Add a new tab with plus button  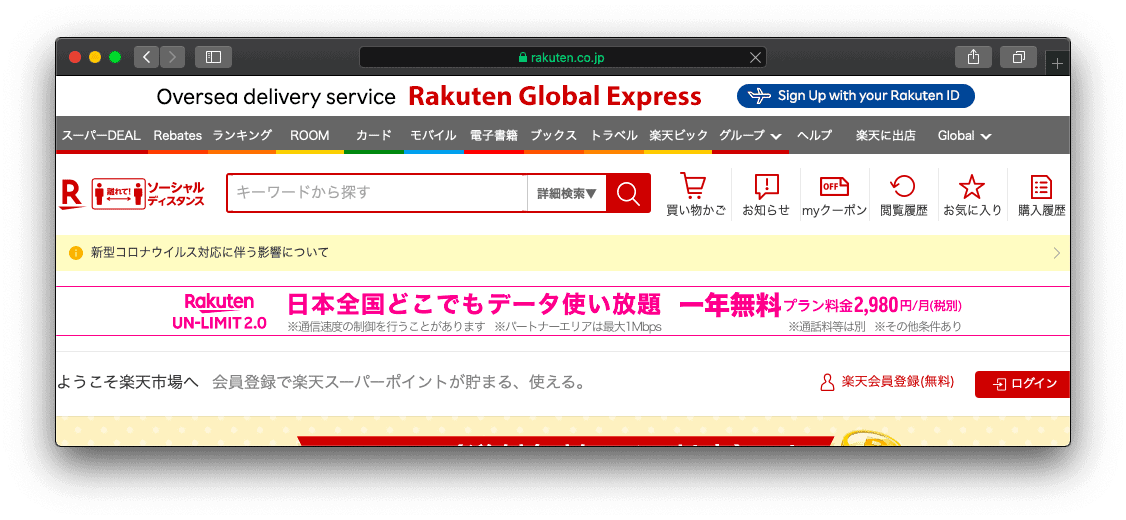click(x=1057, y=64)
